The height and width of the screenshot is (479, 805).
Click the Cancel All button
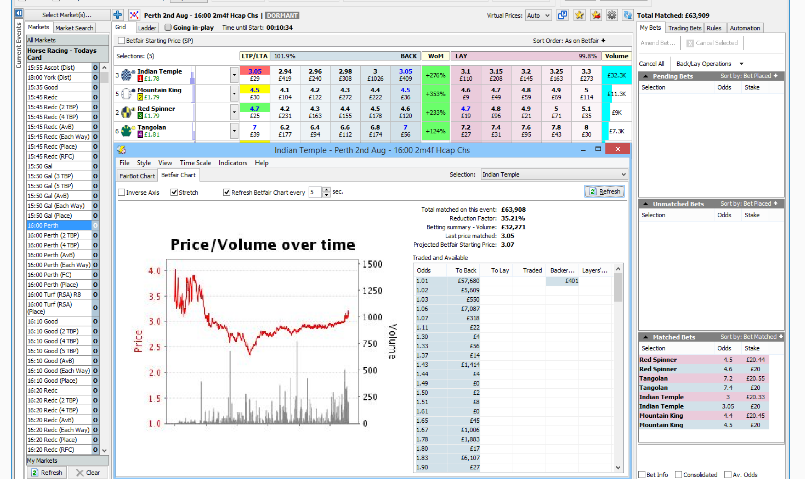[x=651, y=64]
